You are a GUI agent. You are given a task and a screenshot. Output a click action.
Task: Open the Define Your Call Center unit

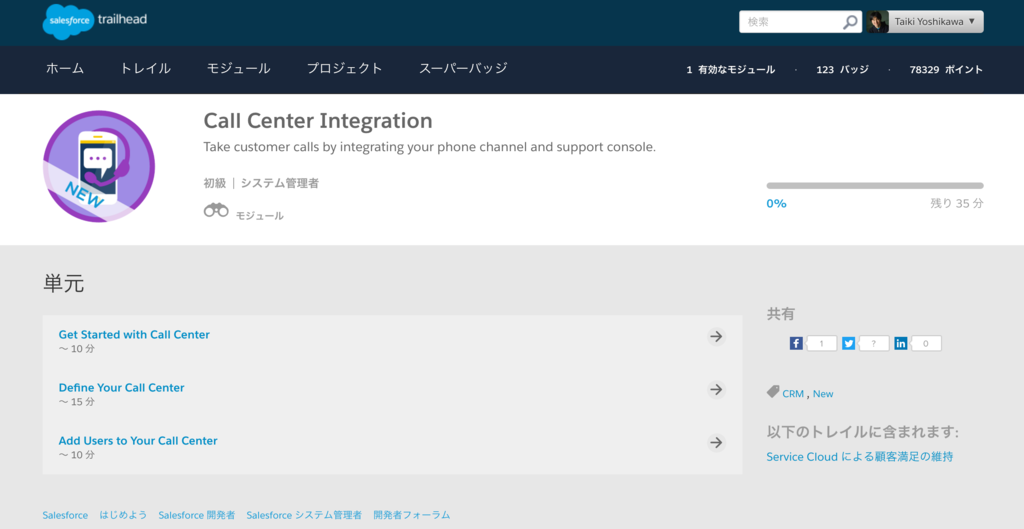[121, 387]
